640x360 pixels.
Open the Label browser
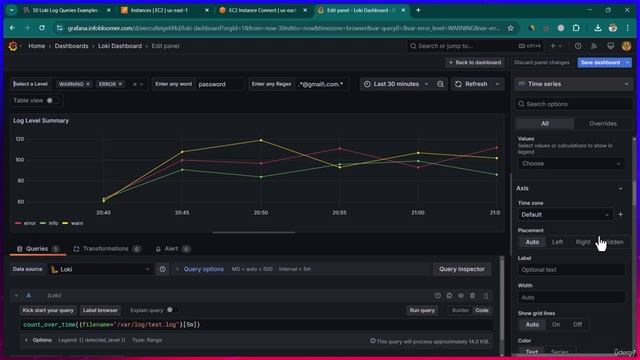click(100, 310)
